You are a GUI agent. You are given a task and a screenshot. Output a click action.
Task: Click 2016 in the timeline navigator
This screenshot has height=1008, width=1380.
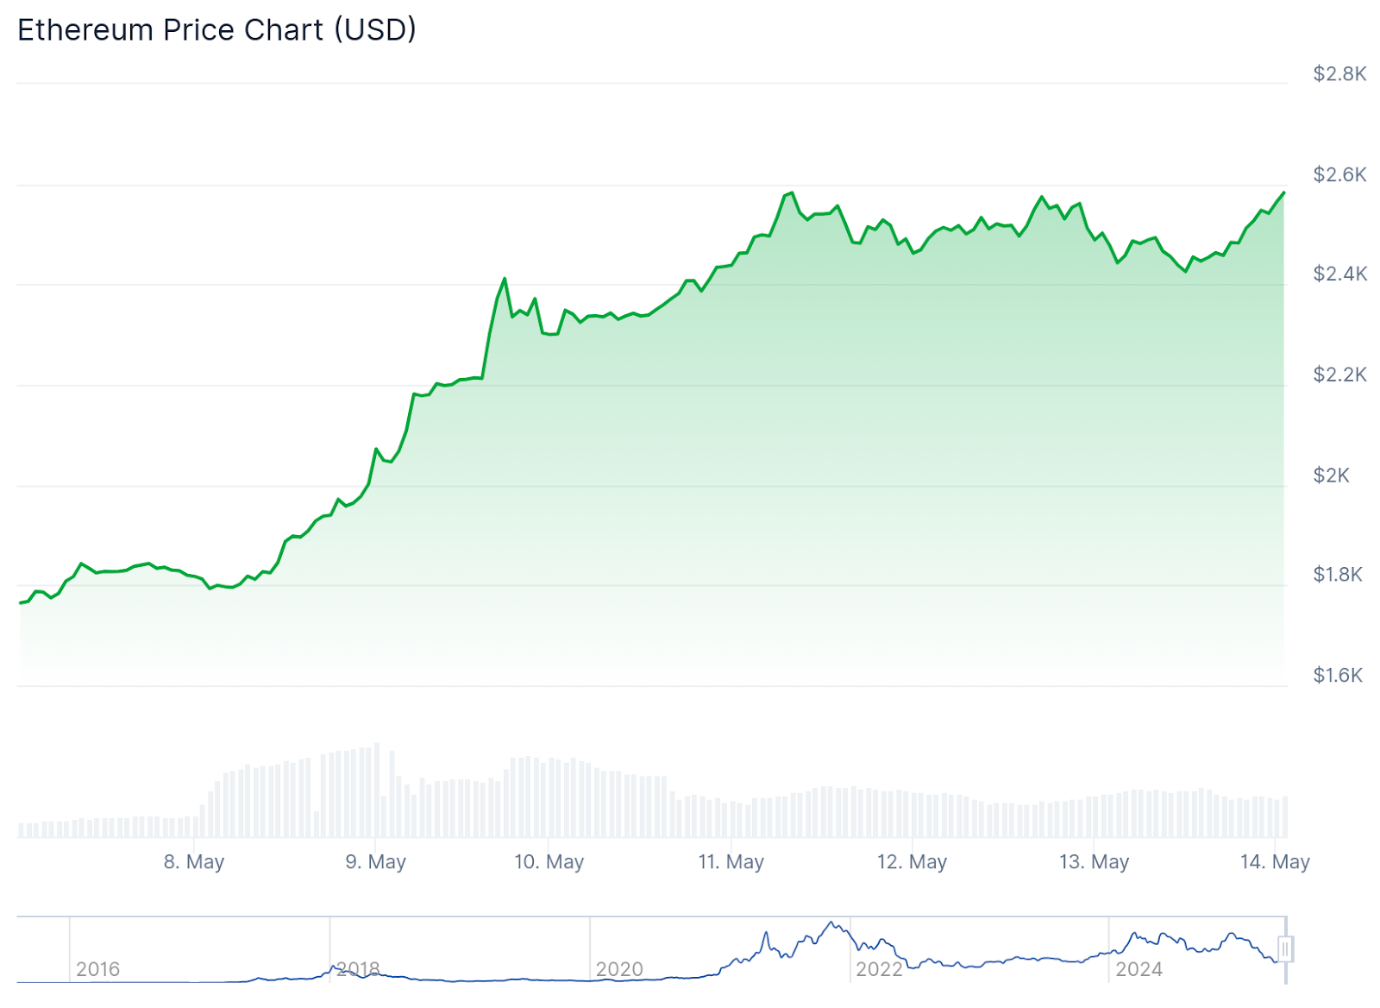click(98, 969)
